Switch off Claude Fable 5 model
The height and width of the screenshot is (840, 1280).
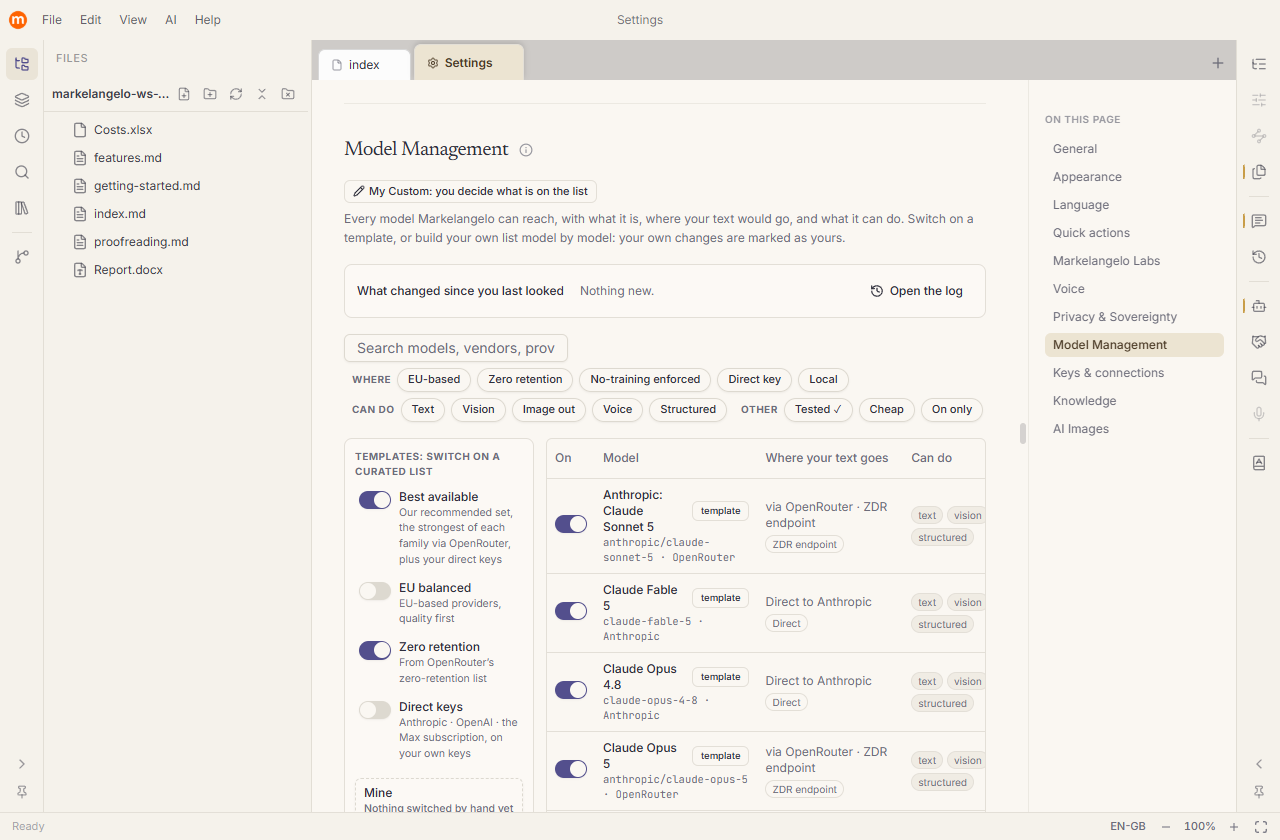pyautogui.click(x=571, y=611)
